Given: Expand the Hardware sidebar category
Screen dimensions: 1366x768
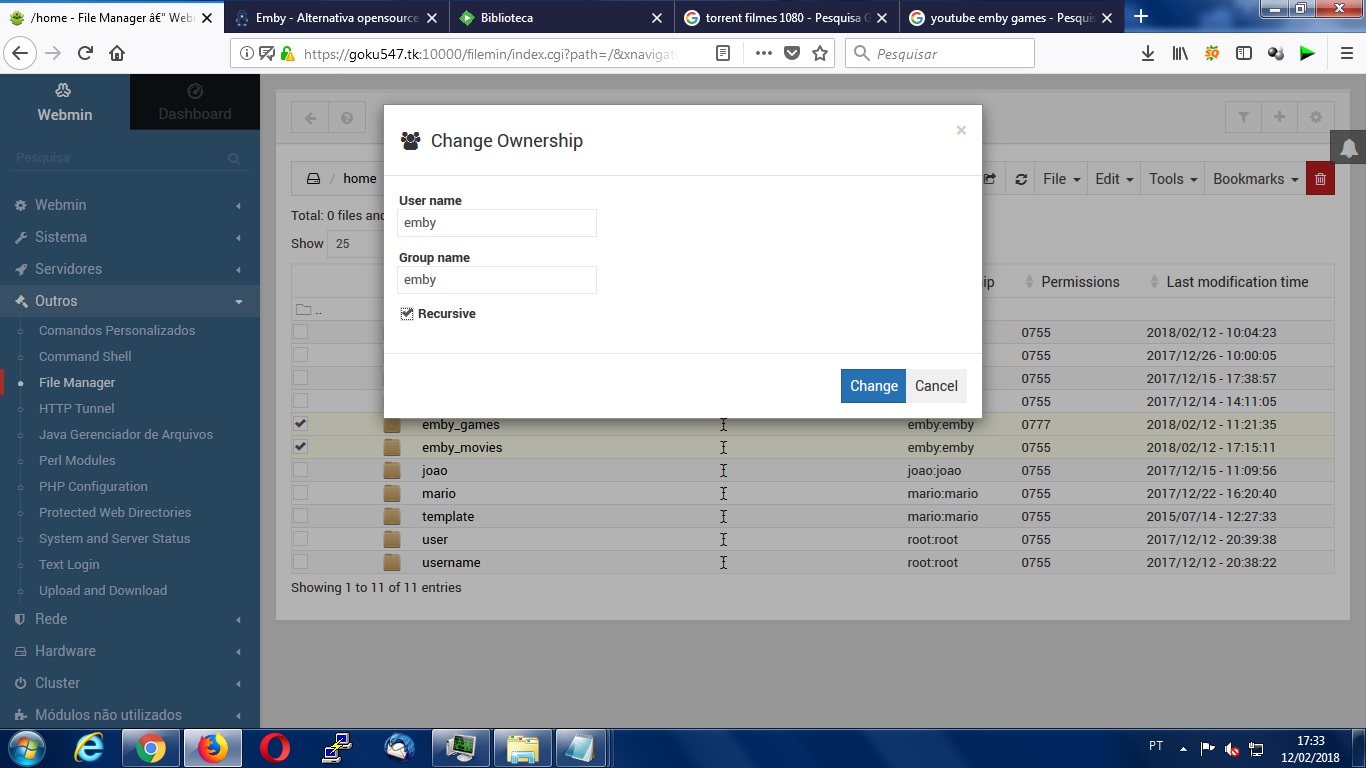Looking at the screenshot, I should tap(130, 651).
